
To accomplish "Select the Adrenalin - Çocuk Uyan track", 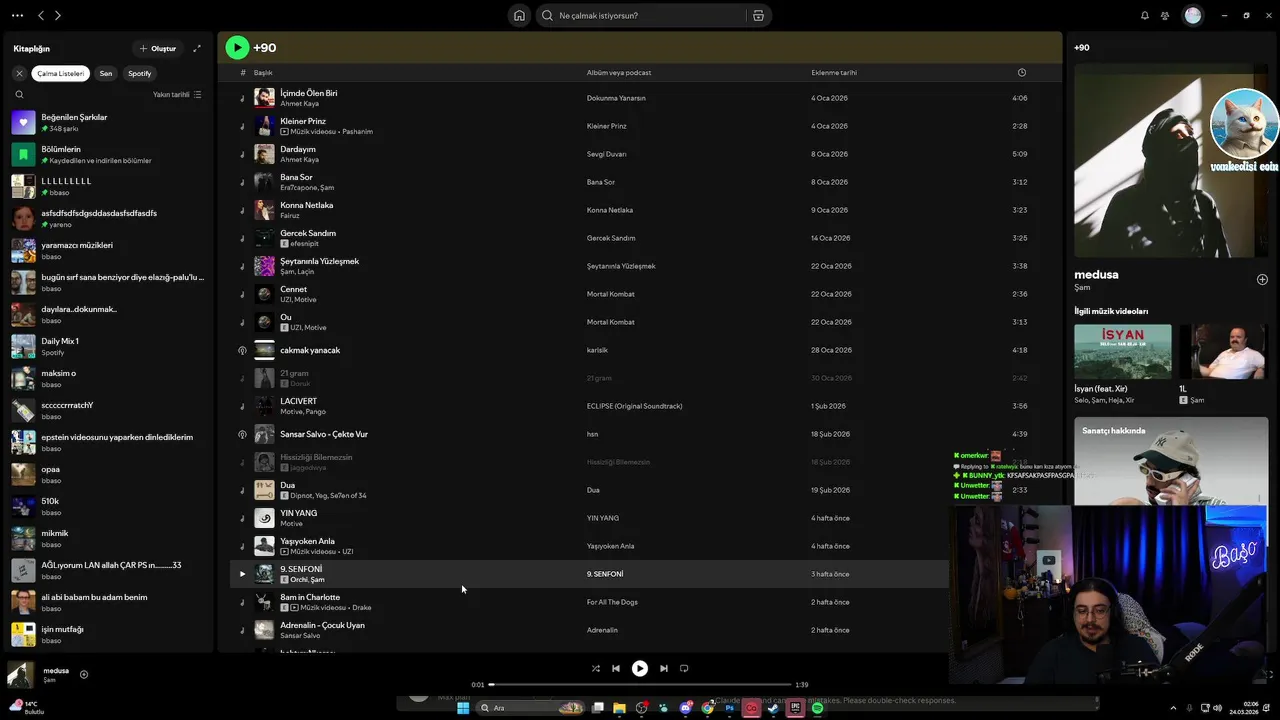I will coord(322,625).
